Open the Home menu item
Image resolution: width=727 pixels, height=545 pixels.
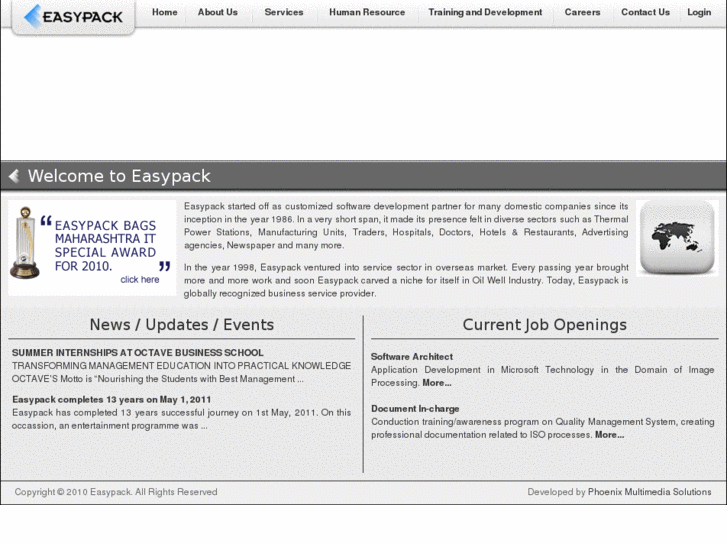coord(165,13)
